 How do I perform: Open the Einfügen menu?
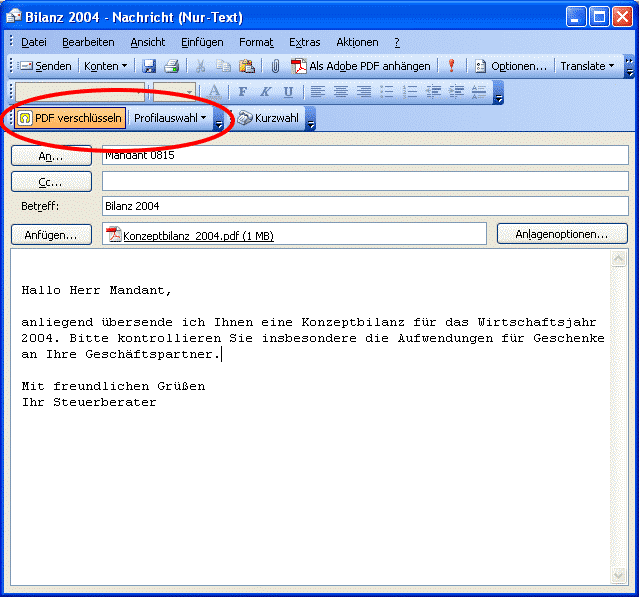pyautogui.click(x=202, y=42)
